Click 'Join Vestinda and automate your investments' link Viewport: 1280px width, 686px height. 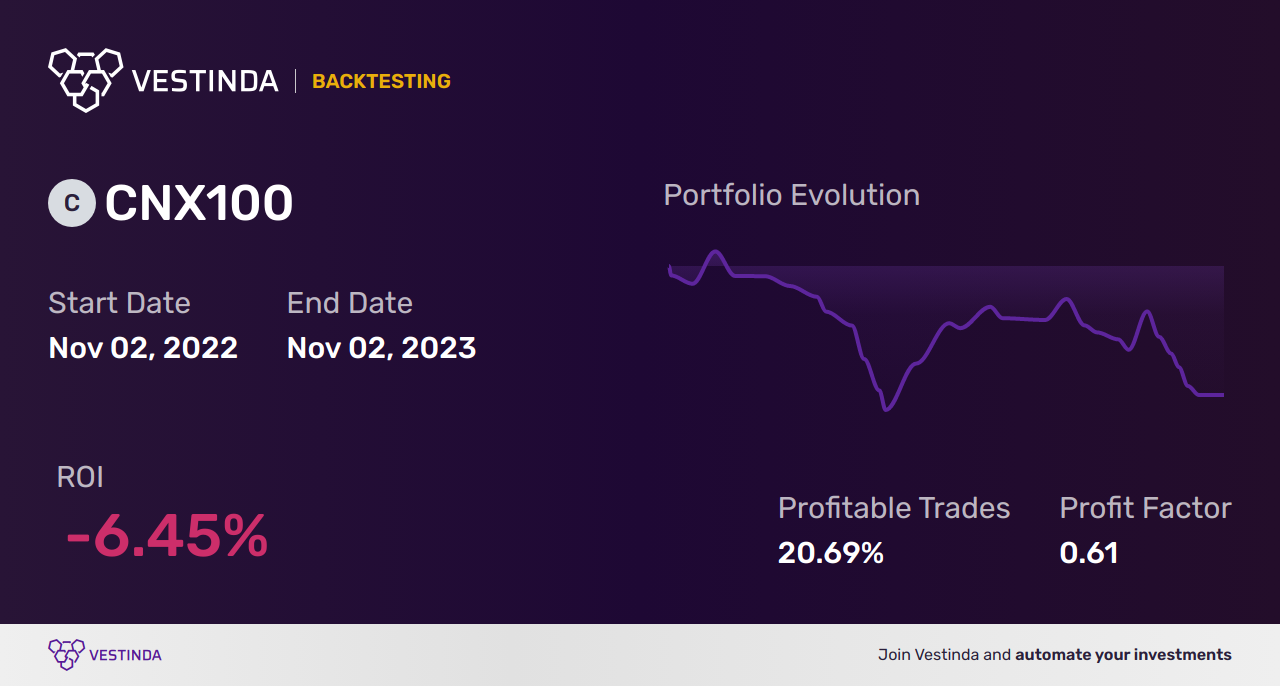pyautogui.click(x=1054, y=655)
